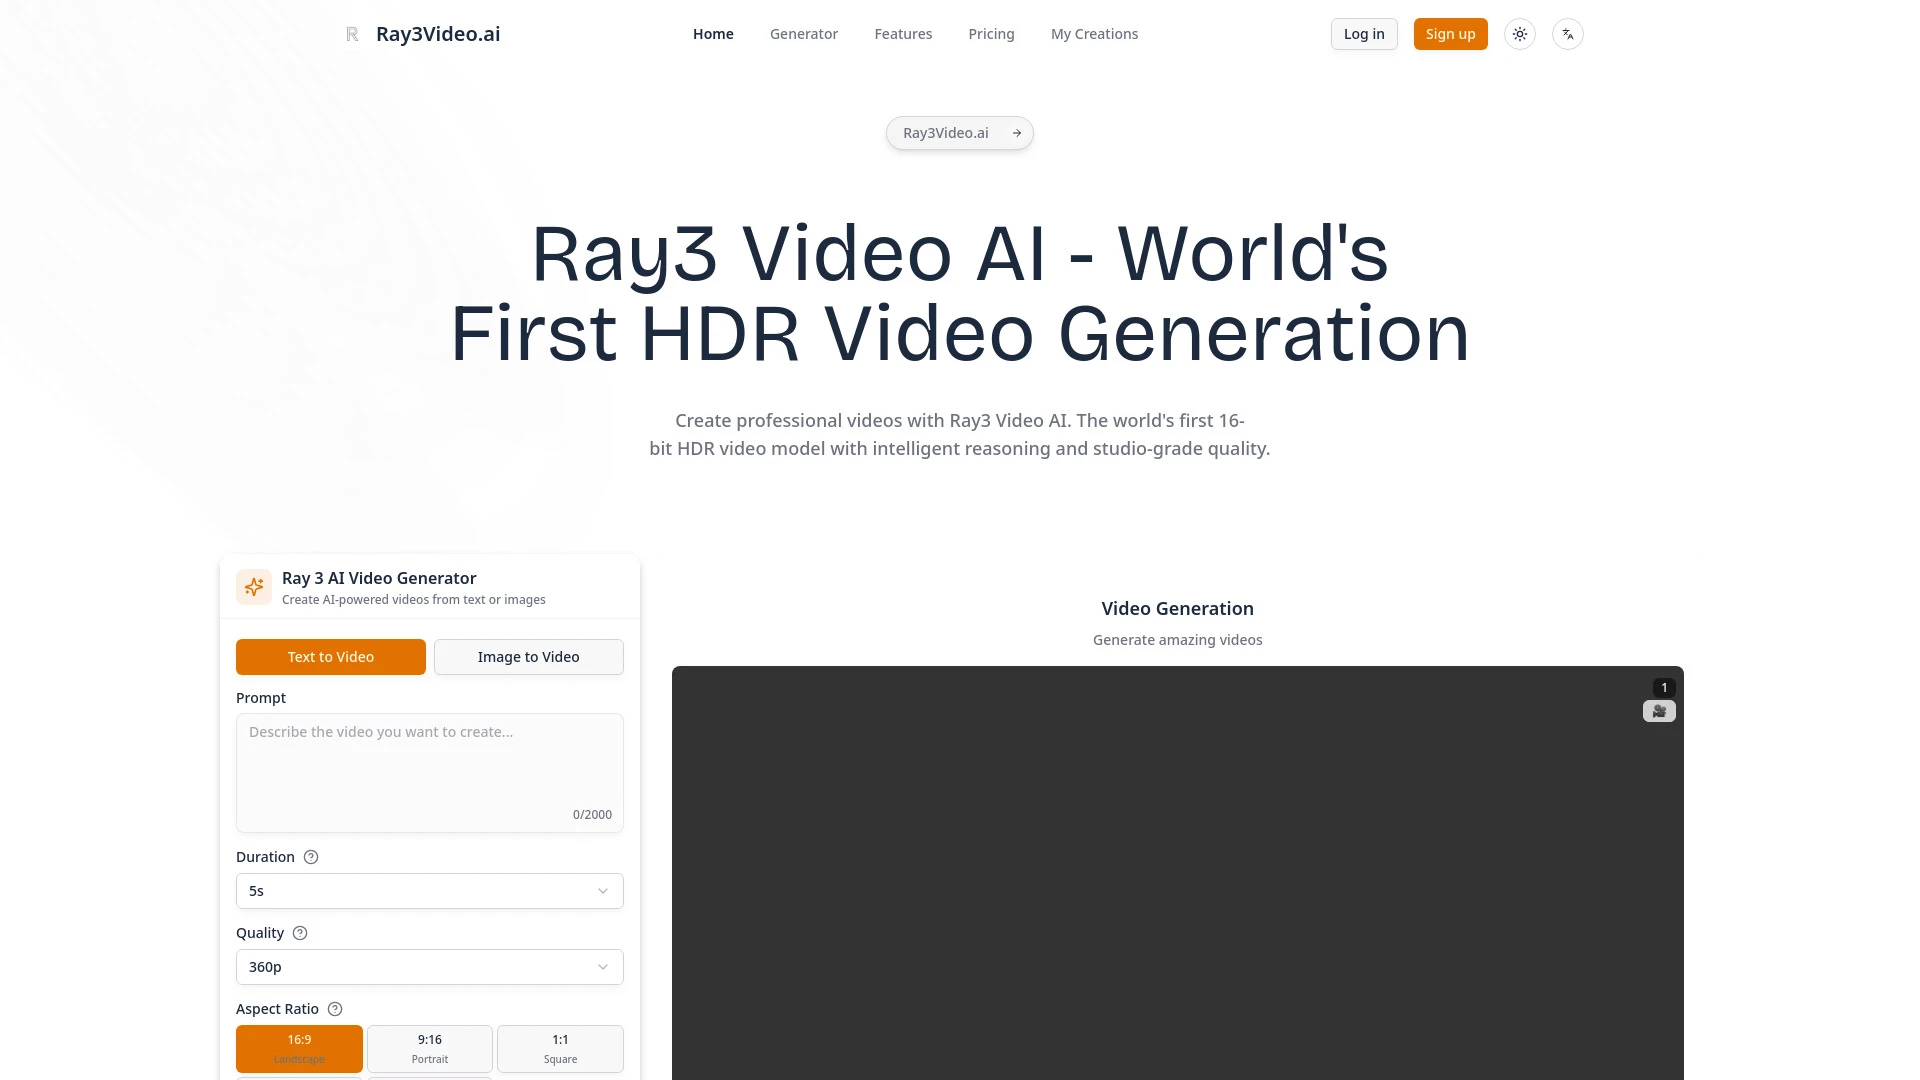Choose the 9:16 Portrait aspect ratio
This screenshot has height=1080, width=1920.
[429, 1048]
